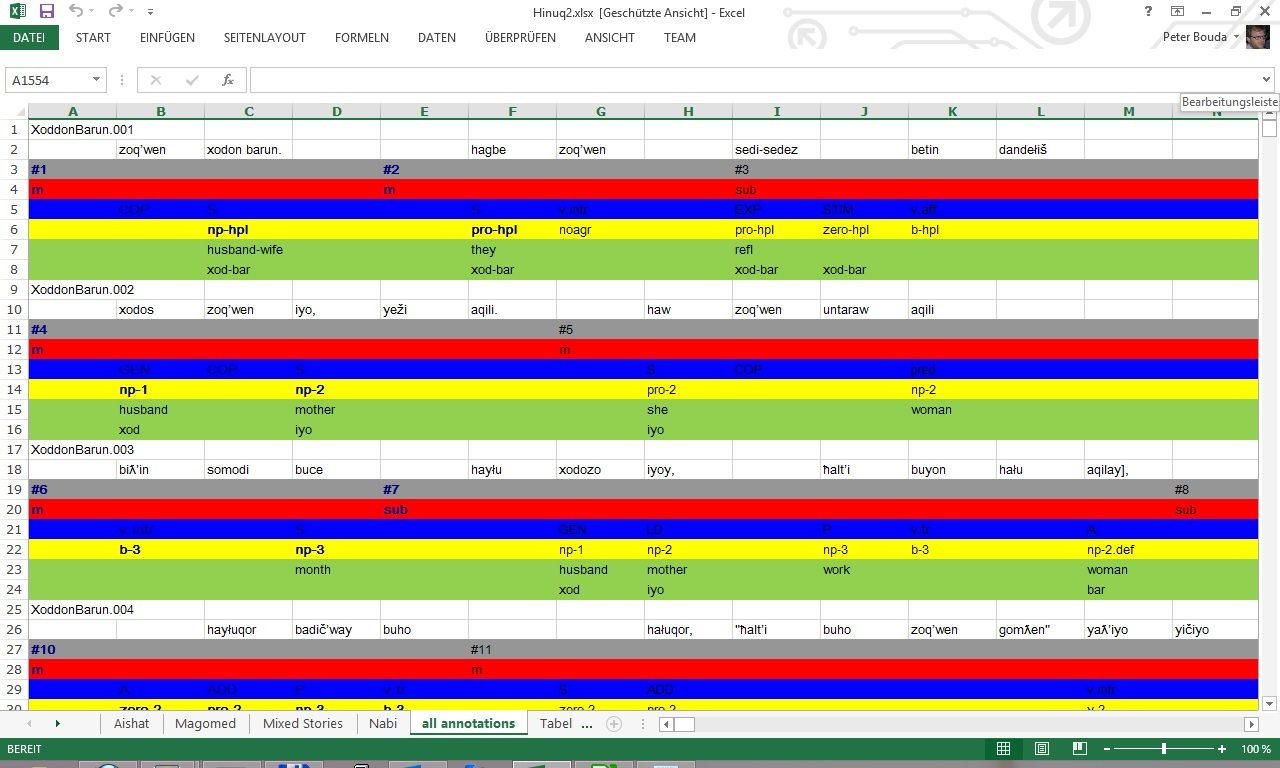Switch to the DATEN ribbon tab
Viewport: 1280px width, 768px height.
[437, 38]
